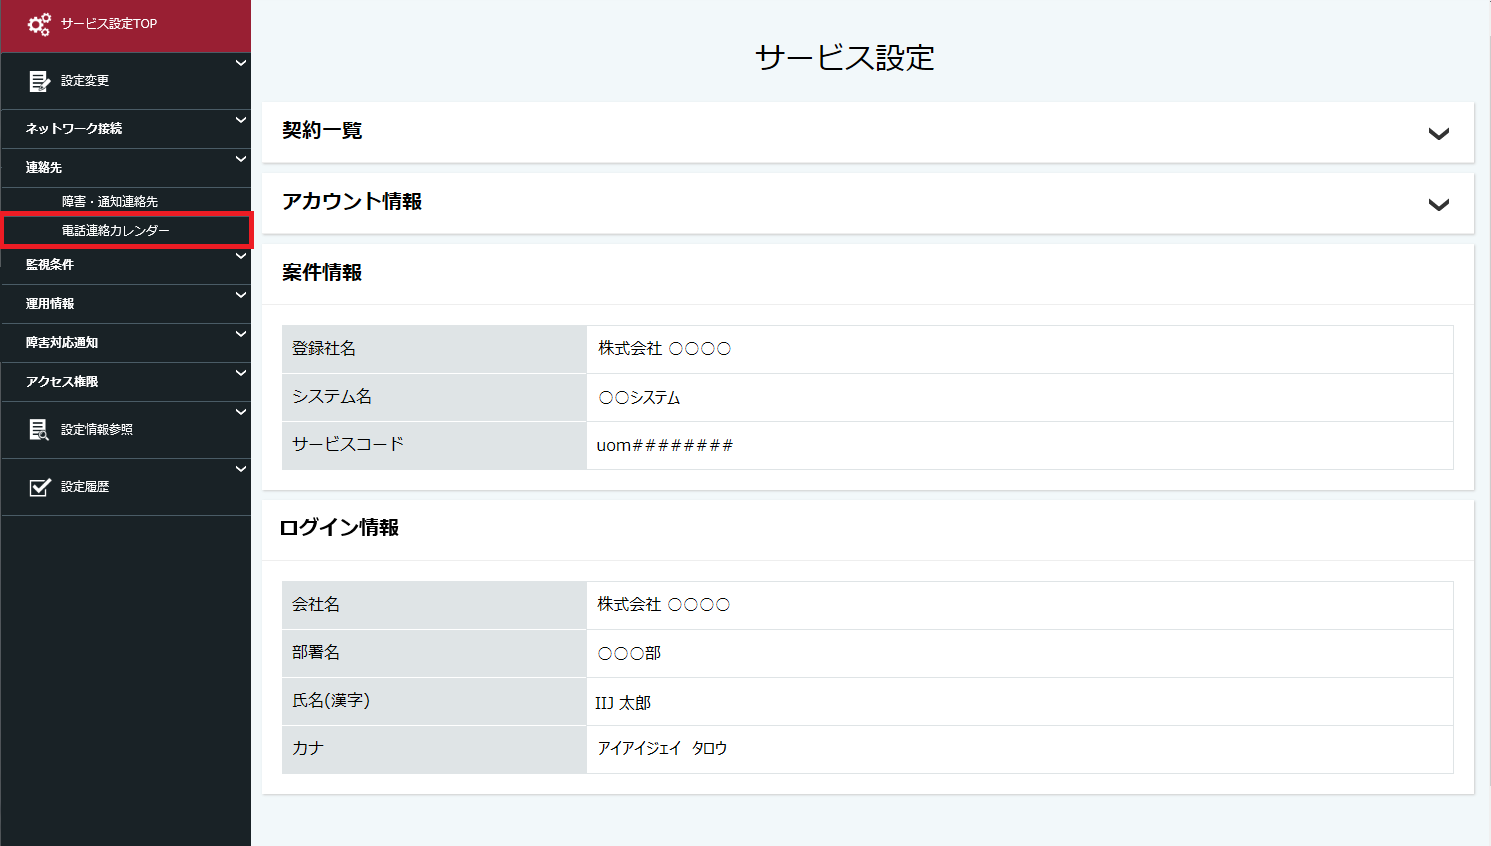This screenshot has width=1491, height=846.
Task: Open 障害・通知連絡先 submenu item
Action: (x=110, y=202)
